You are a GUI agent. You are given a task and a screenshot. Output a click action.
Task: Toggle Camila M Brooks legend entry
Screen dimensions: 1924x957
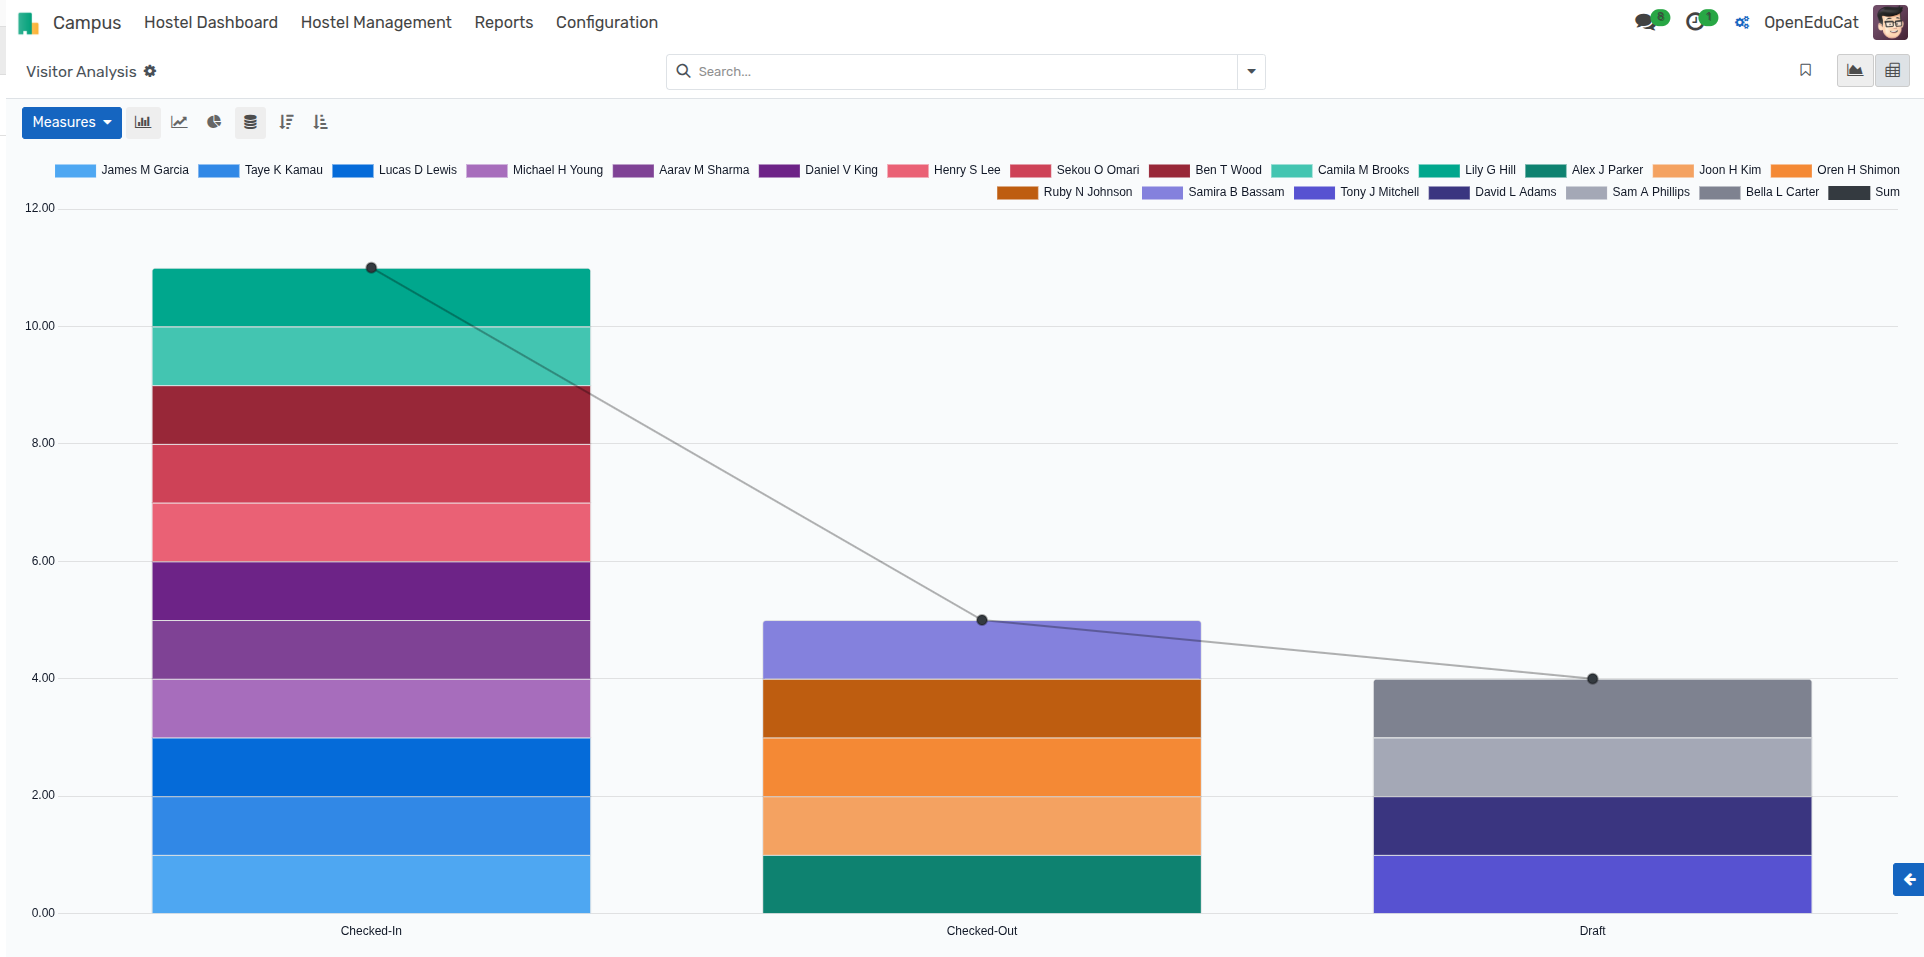click(1340, 170)
